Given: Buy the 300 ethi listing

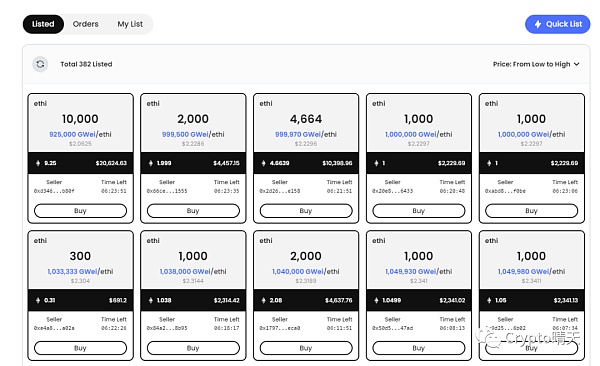Looking at the screenshot, I should click(80, 348).
